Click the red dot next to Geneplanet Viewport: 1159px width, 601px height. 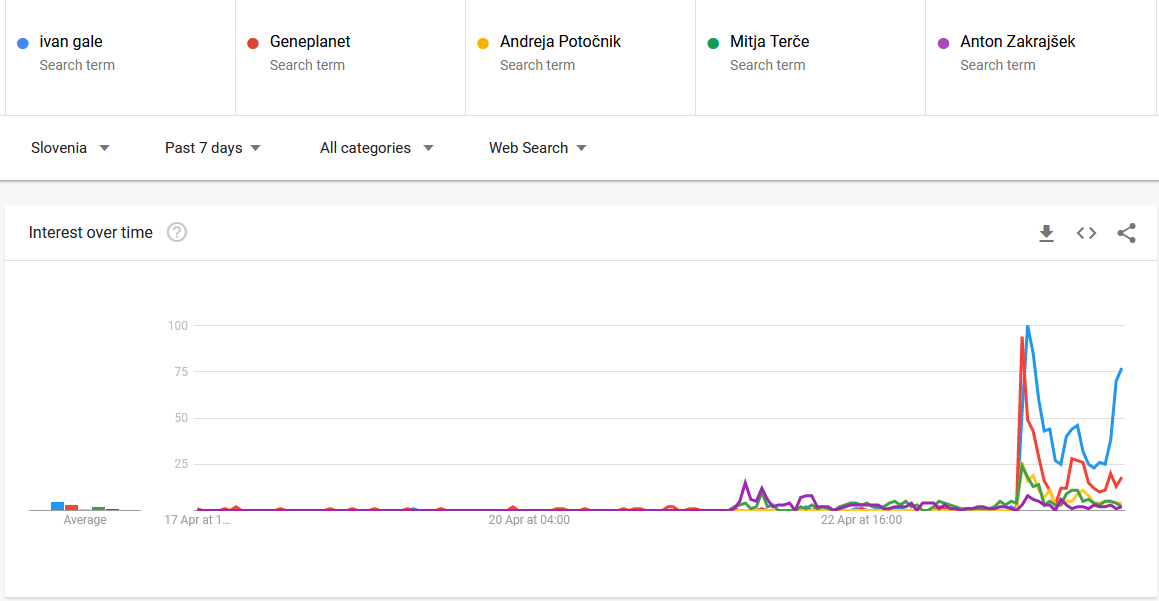253,43
